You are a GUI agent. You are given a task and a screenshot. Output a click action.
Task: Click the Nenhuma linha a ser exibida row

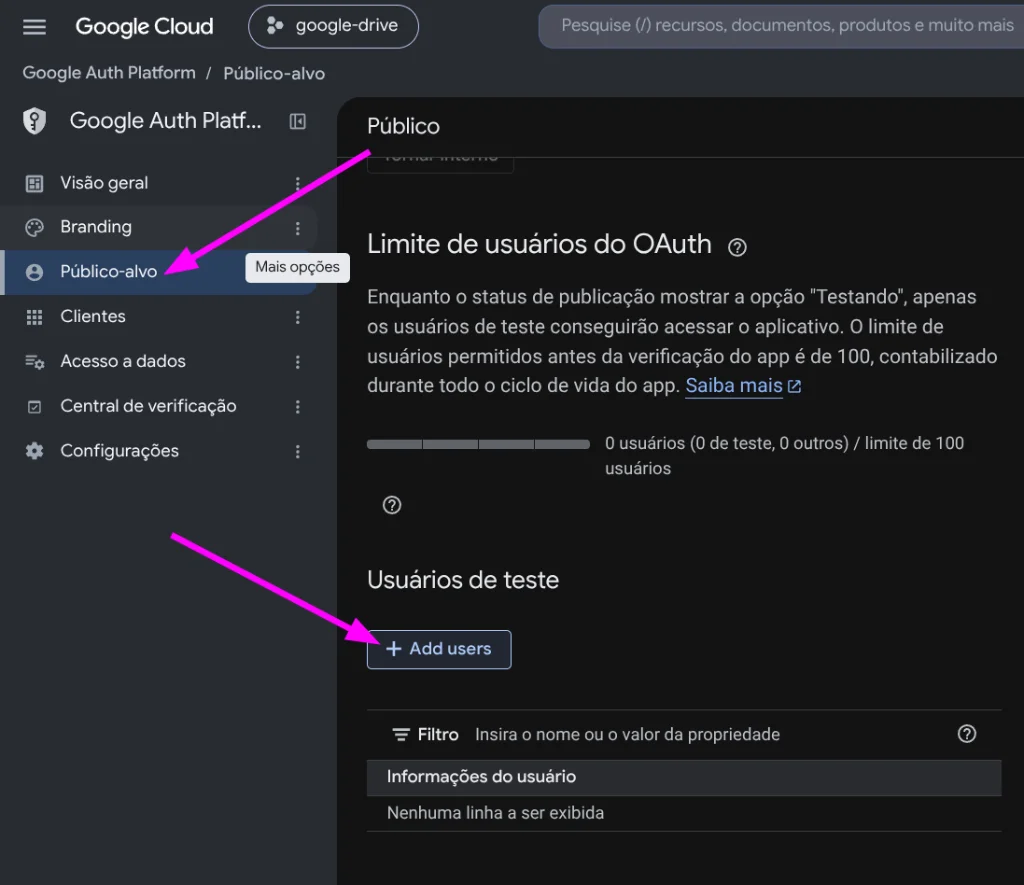tap(684, 813)
